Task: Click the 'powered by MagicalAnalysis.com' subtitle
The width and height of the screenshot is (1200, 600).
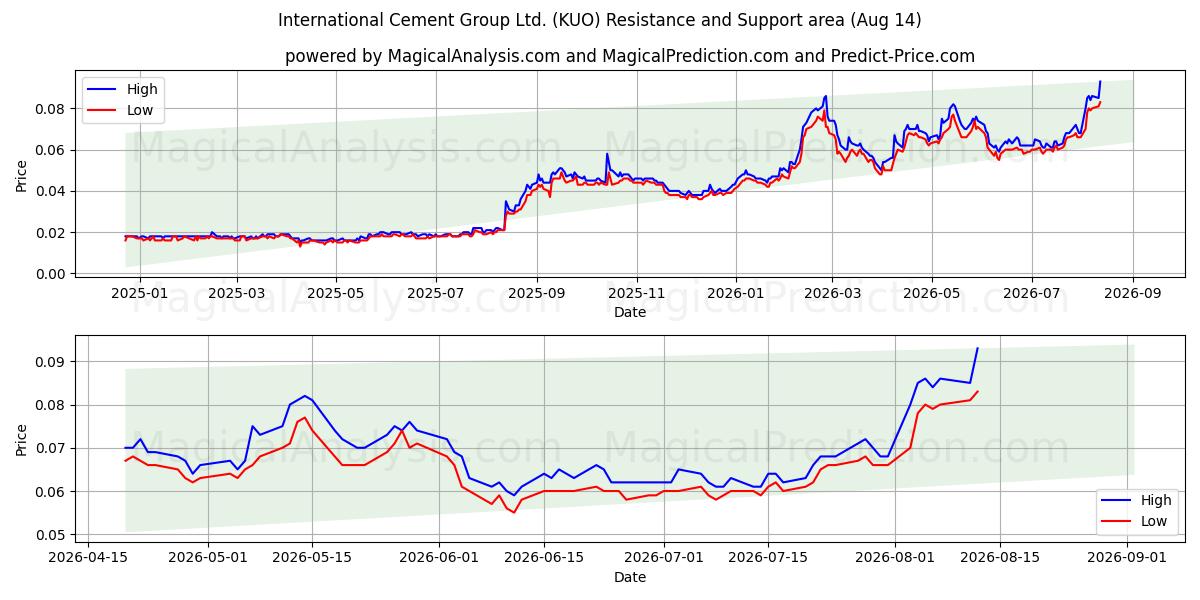Action: tap(630, 56)
